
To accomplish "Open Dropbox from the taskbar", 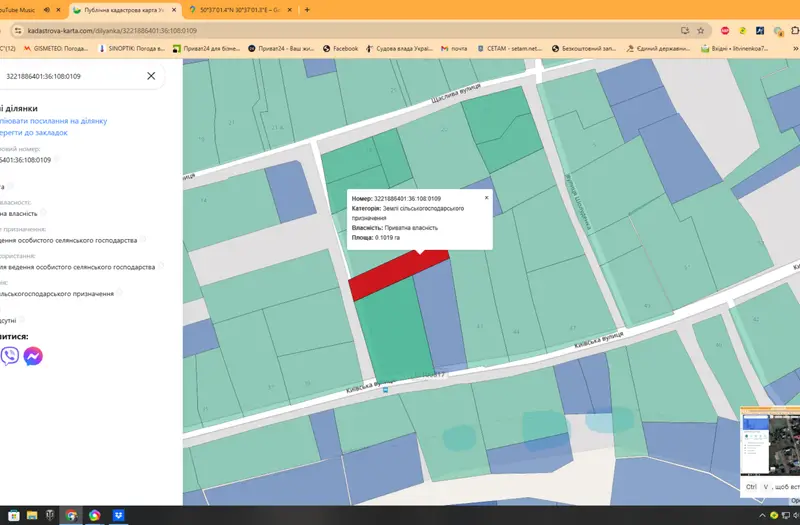I will click(x=118, y=515).
